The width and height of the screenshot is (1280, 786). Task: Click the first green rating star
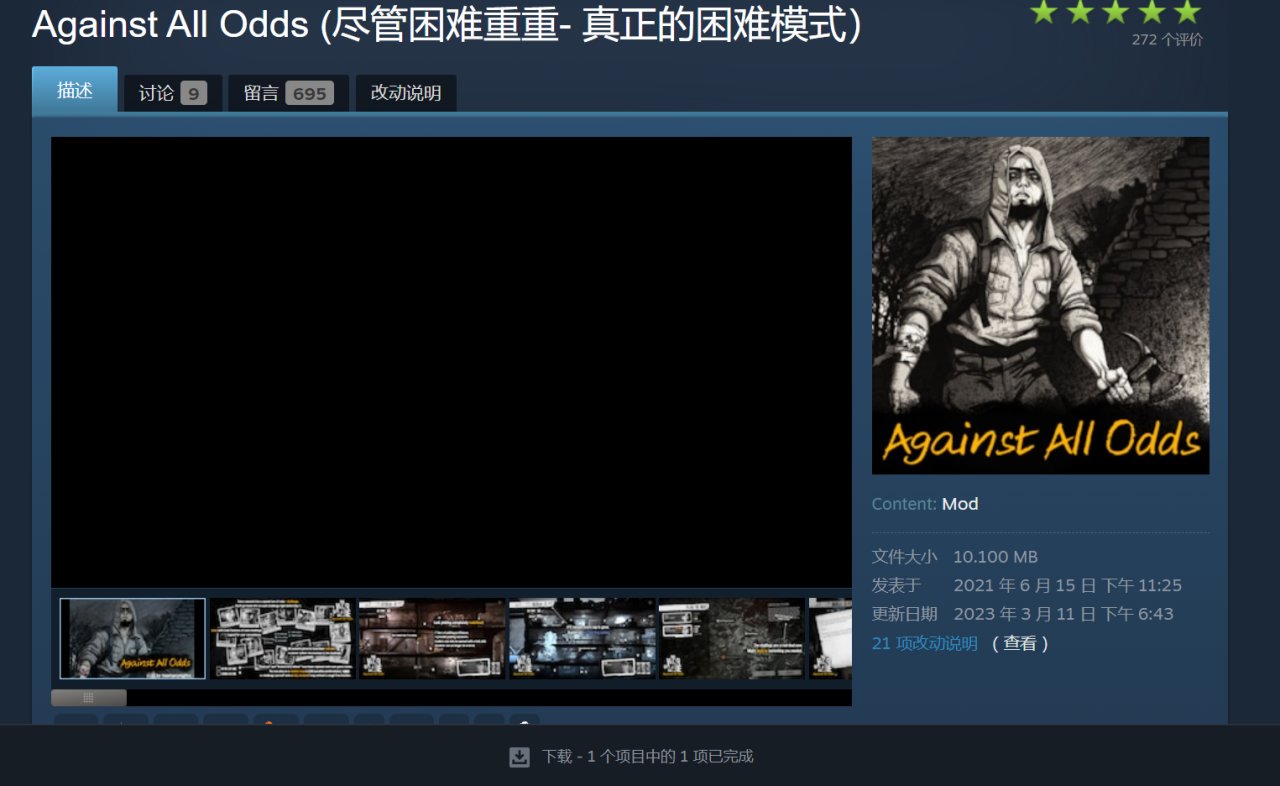pyautogui.click(x=1044, y=11)
